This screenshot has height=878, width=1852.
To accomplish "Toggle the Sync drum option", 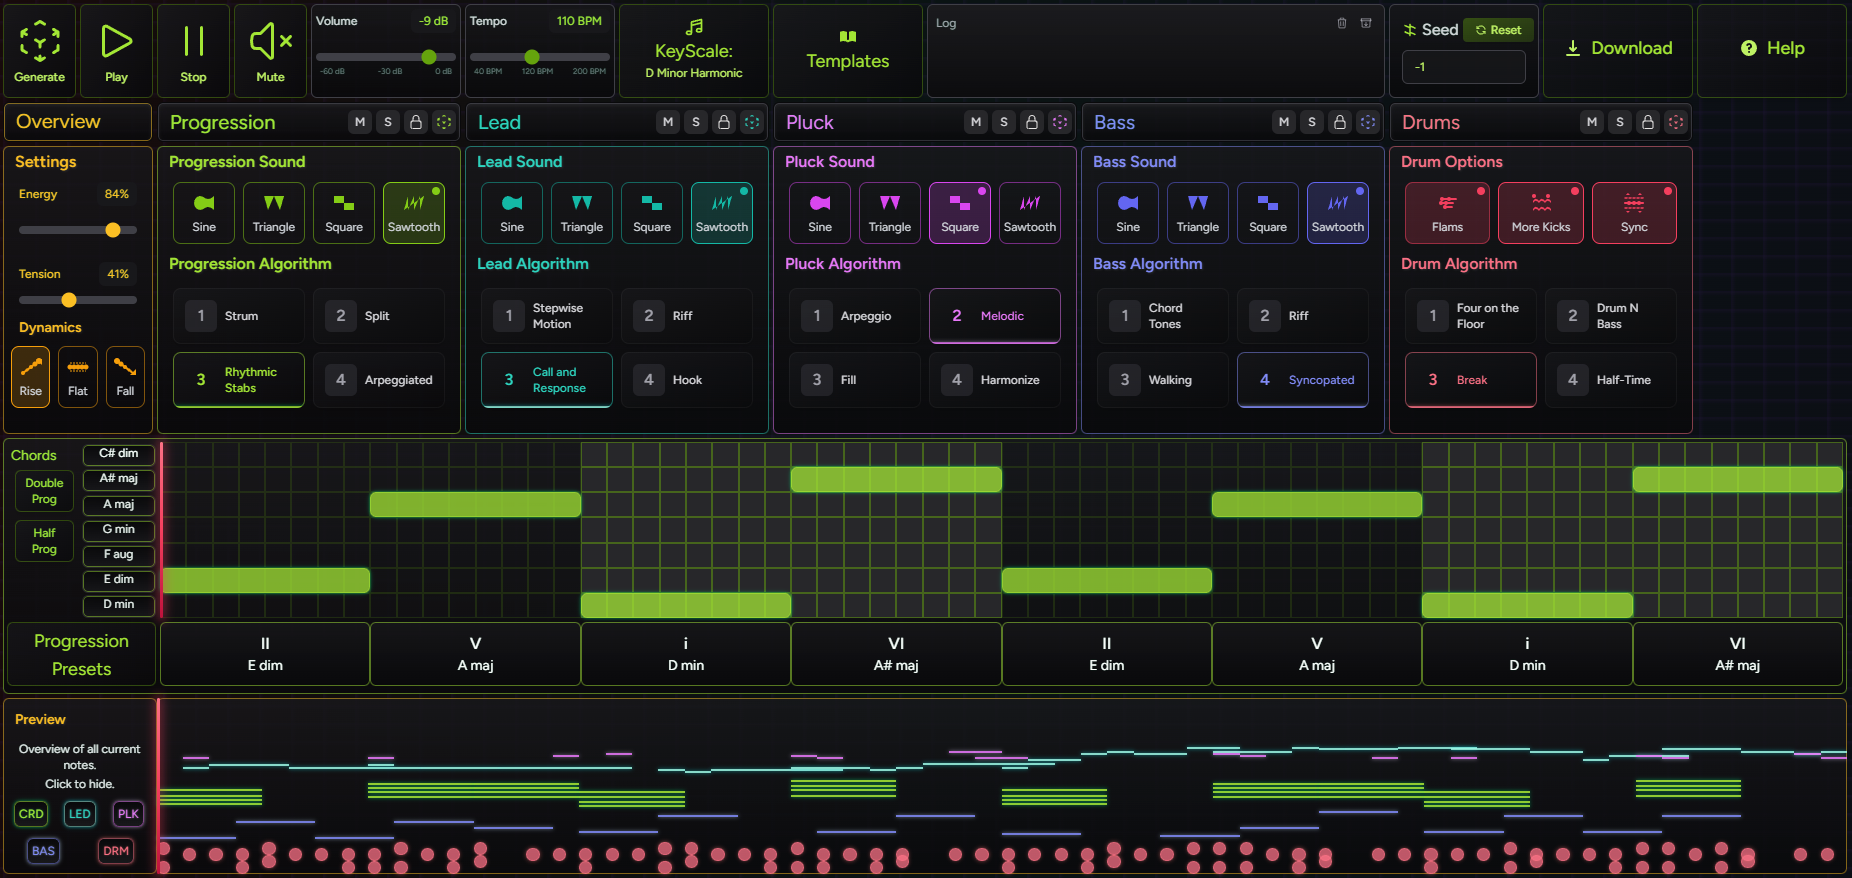I will 1634,213.
